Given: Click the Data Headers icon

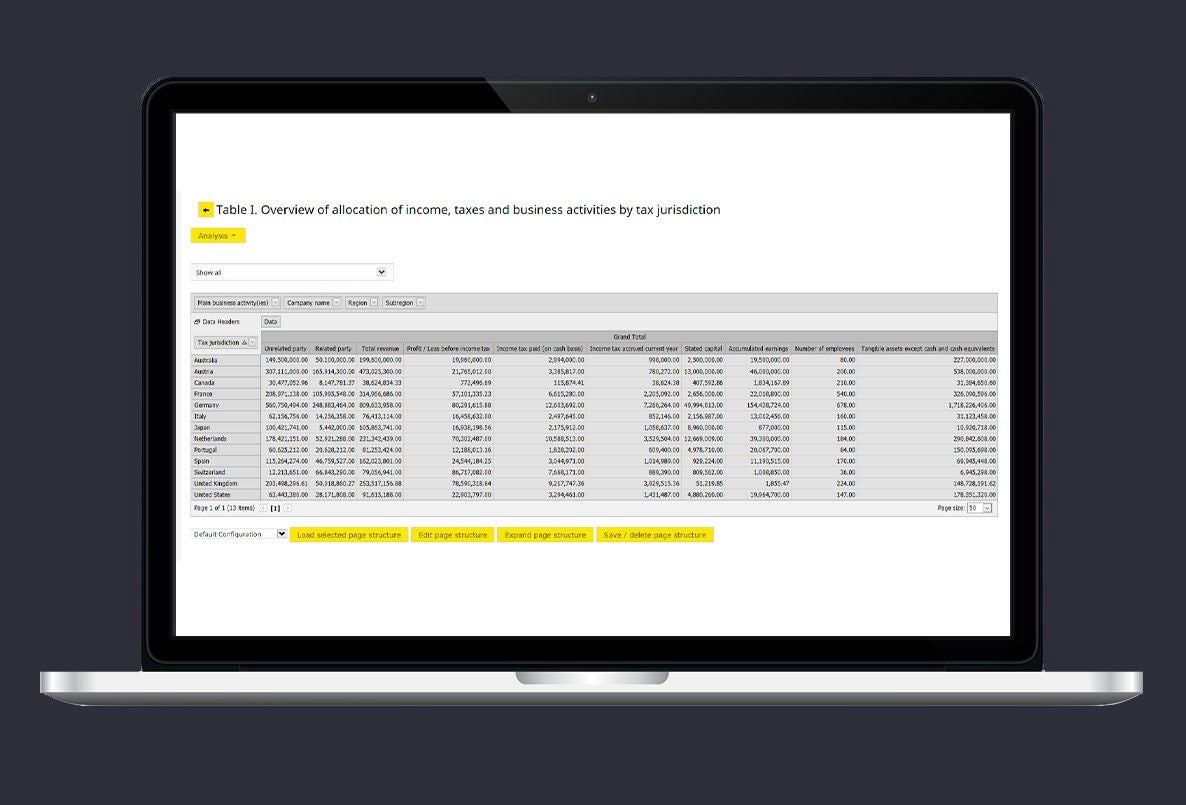Looking at the screenshot, I should [197, 322].
